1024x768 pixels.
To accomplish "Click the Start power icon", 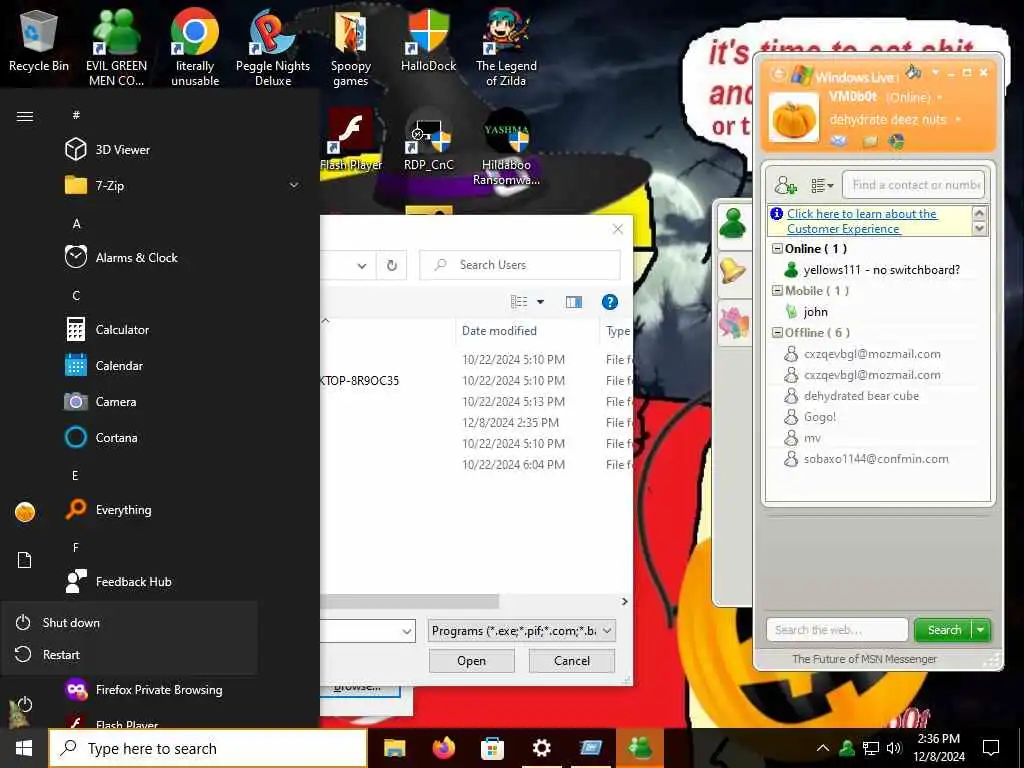I will tap(25, 705).
